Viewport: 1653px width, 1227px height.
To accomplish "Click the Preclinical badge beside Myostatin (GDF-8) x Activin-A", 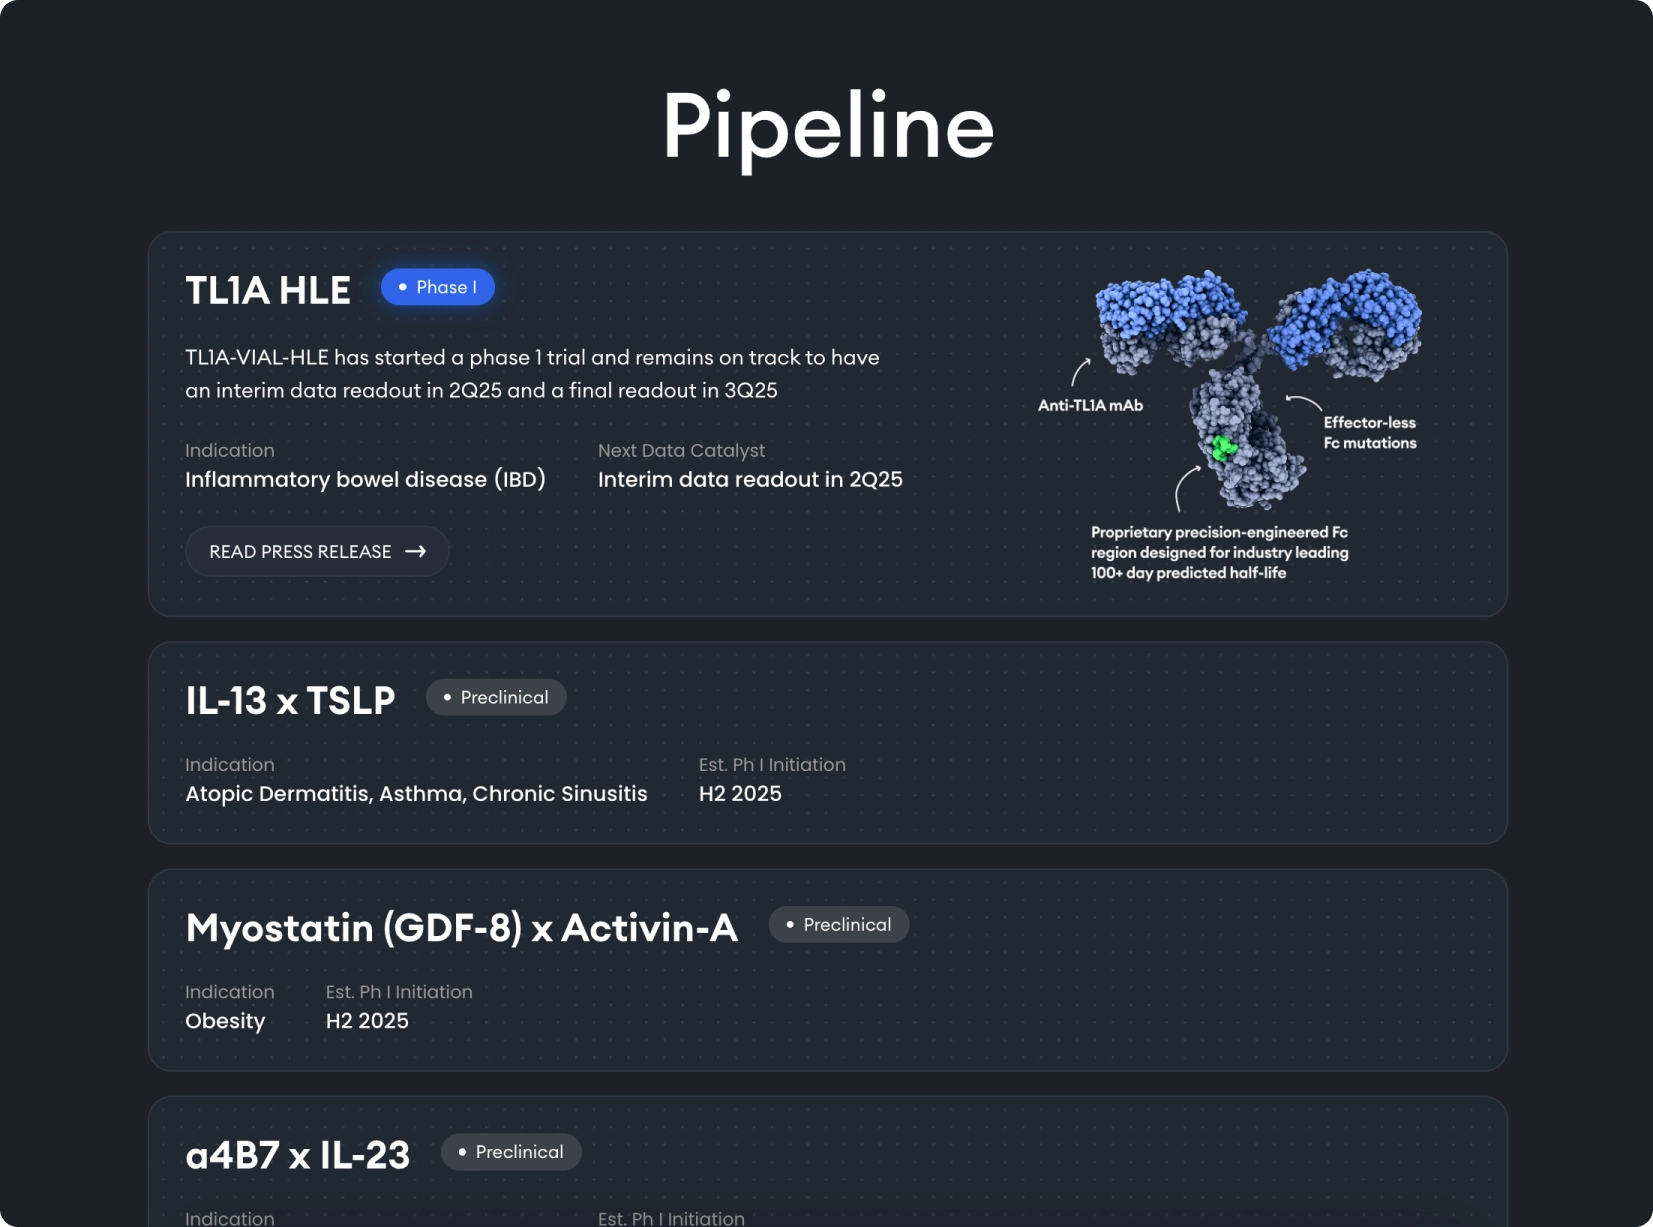I will (839, 925).
